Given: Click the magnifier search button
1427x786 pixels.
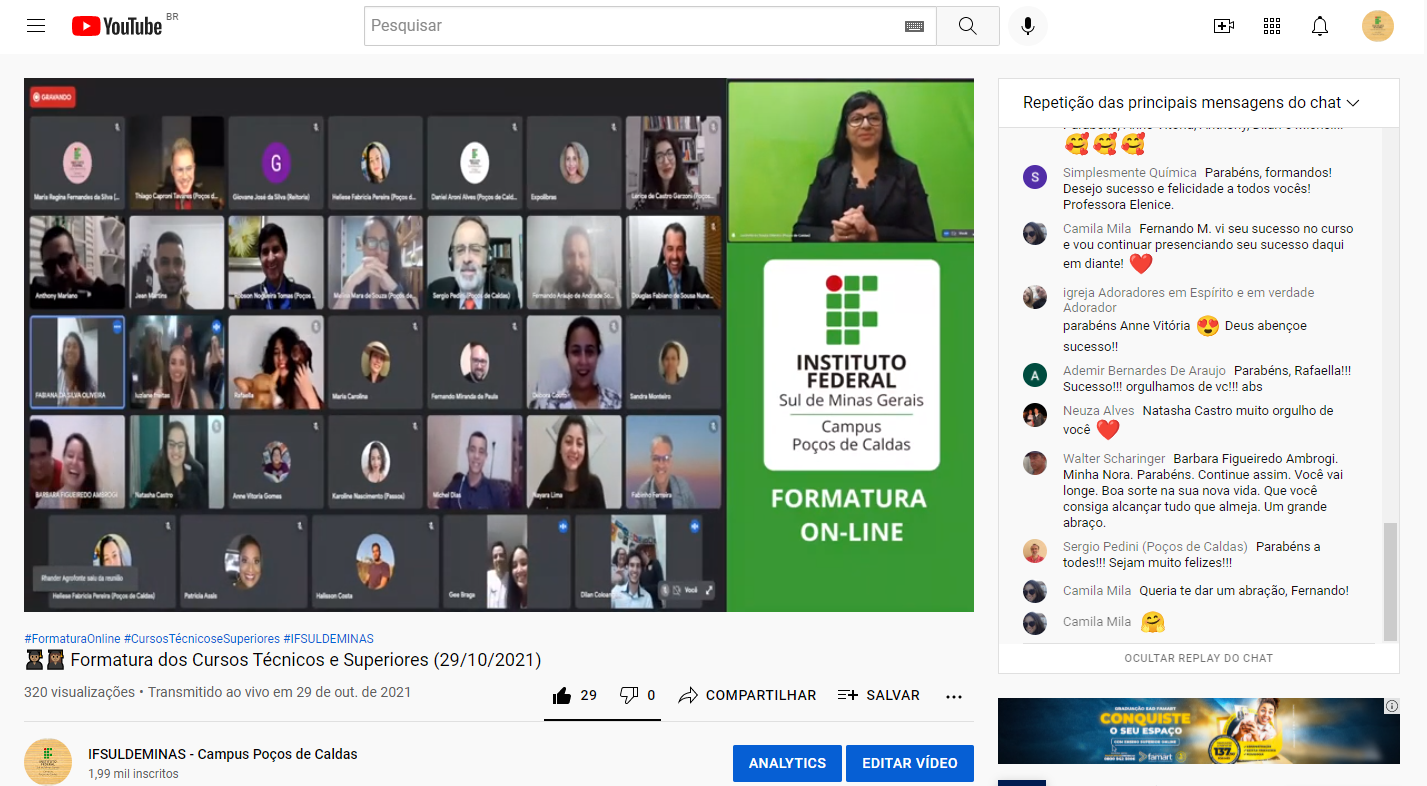Looking at the screenshot, I should [x=967, y=26].
